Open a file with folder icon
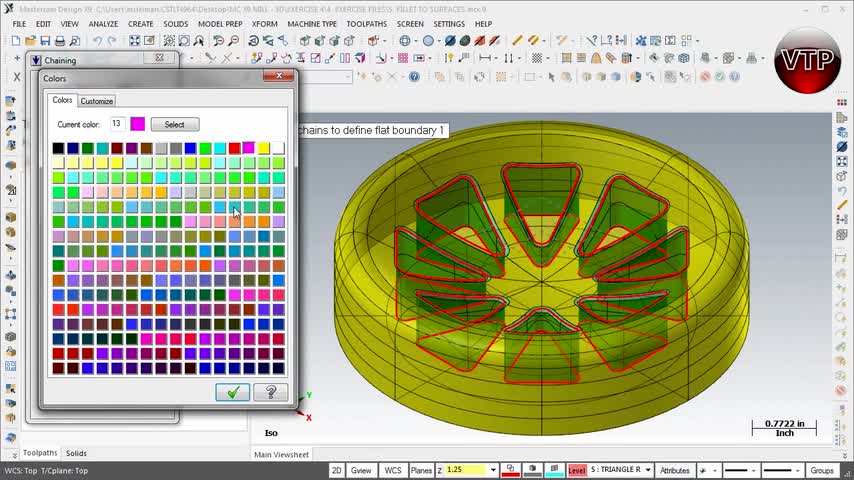The image size is (854, 480). [x=30, y=41]
